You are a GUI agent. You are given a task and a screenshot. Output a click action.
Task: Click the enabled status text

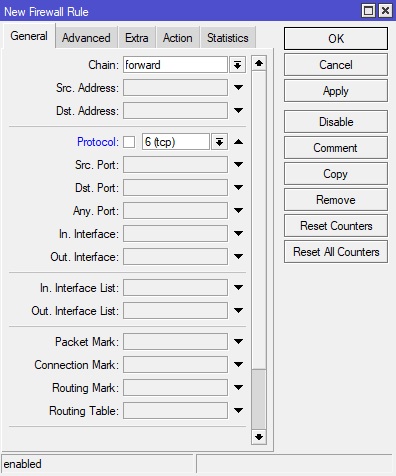tap(23, 464)
